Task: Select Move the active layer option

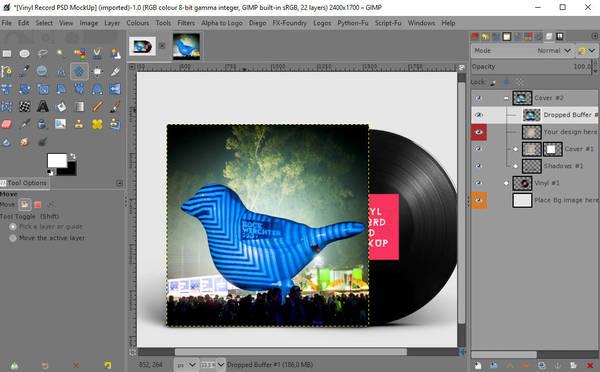Action: coord(52,238)
